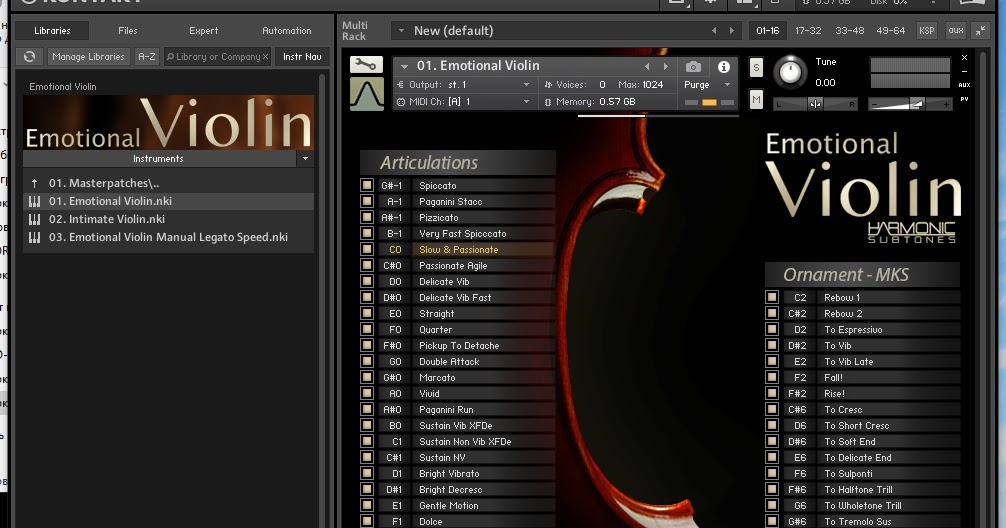Click piano icon beside 02. Intimate Violin.nki

point(35,219)
